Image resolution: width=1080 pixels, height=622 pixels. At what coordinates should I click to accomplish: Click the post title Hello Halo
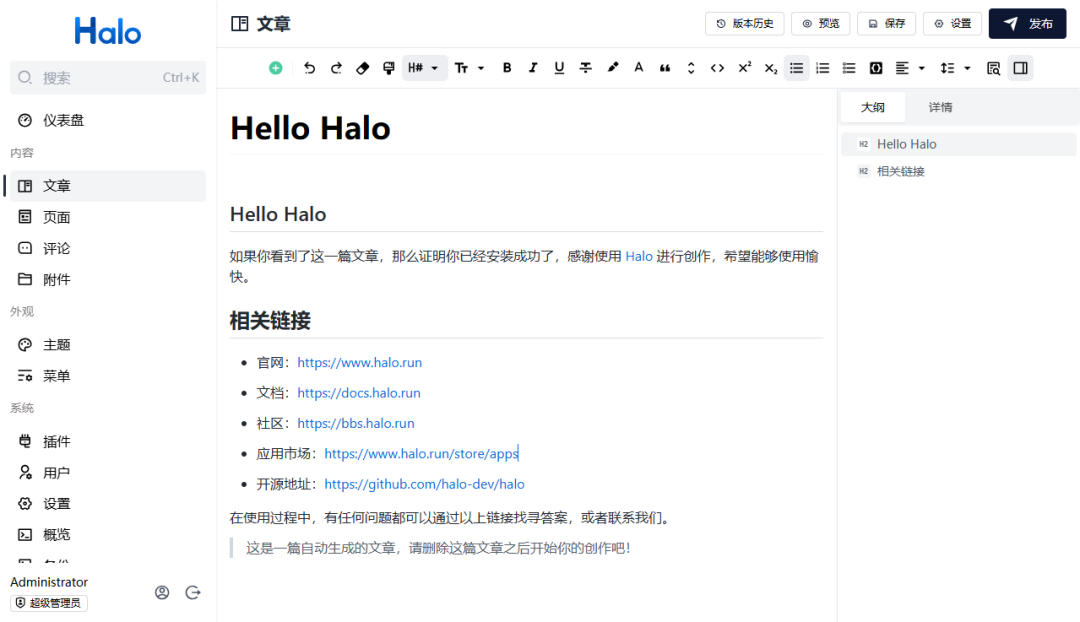click(x=310, y=128)
